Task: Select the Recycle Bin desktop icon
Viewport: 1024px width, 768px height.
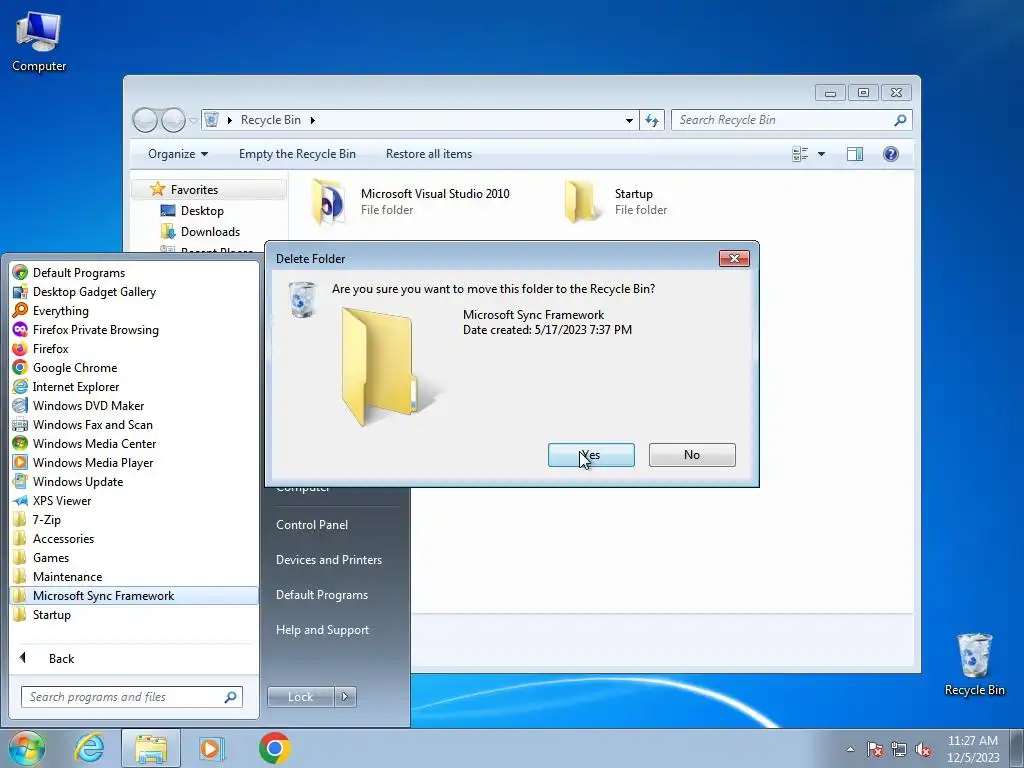Action: click(x=974, y=665)
